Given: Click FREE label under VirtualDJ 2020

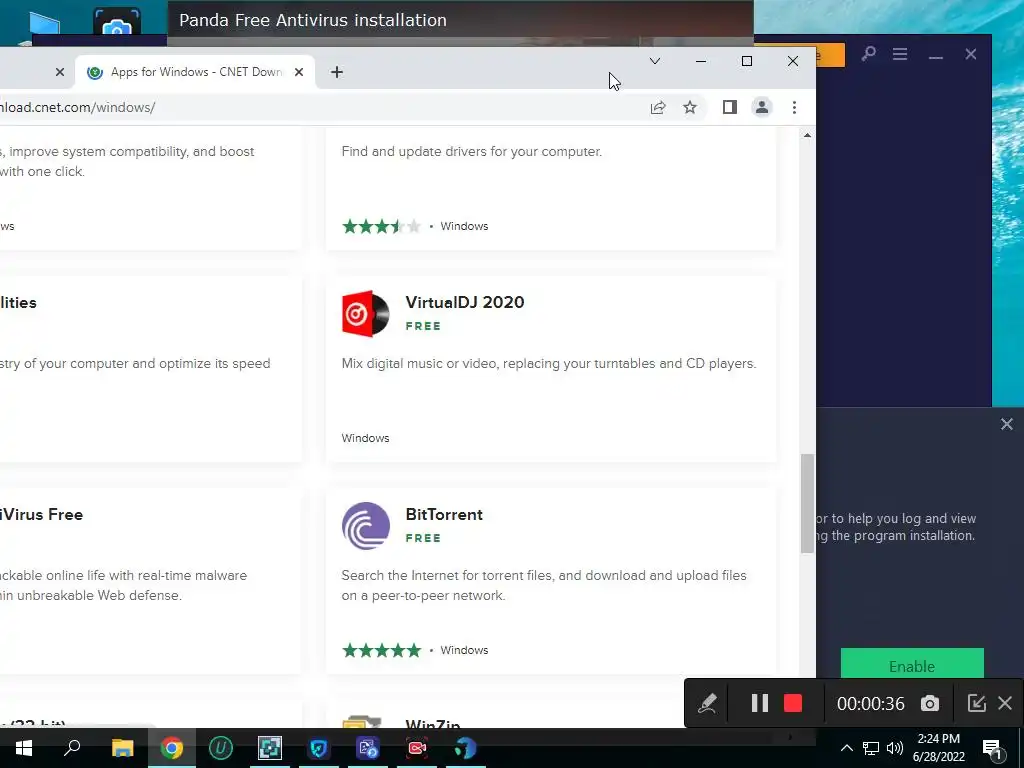Looking at the screenshot, I should point(423,326).
